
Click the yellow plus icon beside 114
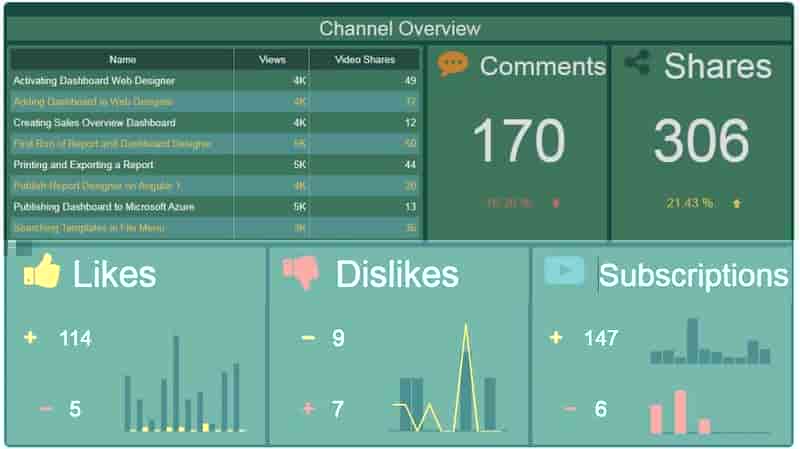pos(30,337)
